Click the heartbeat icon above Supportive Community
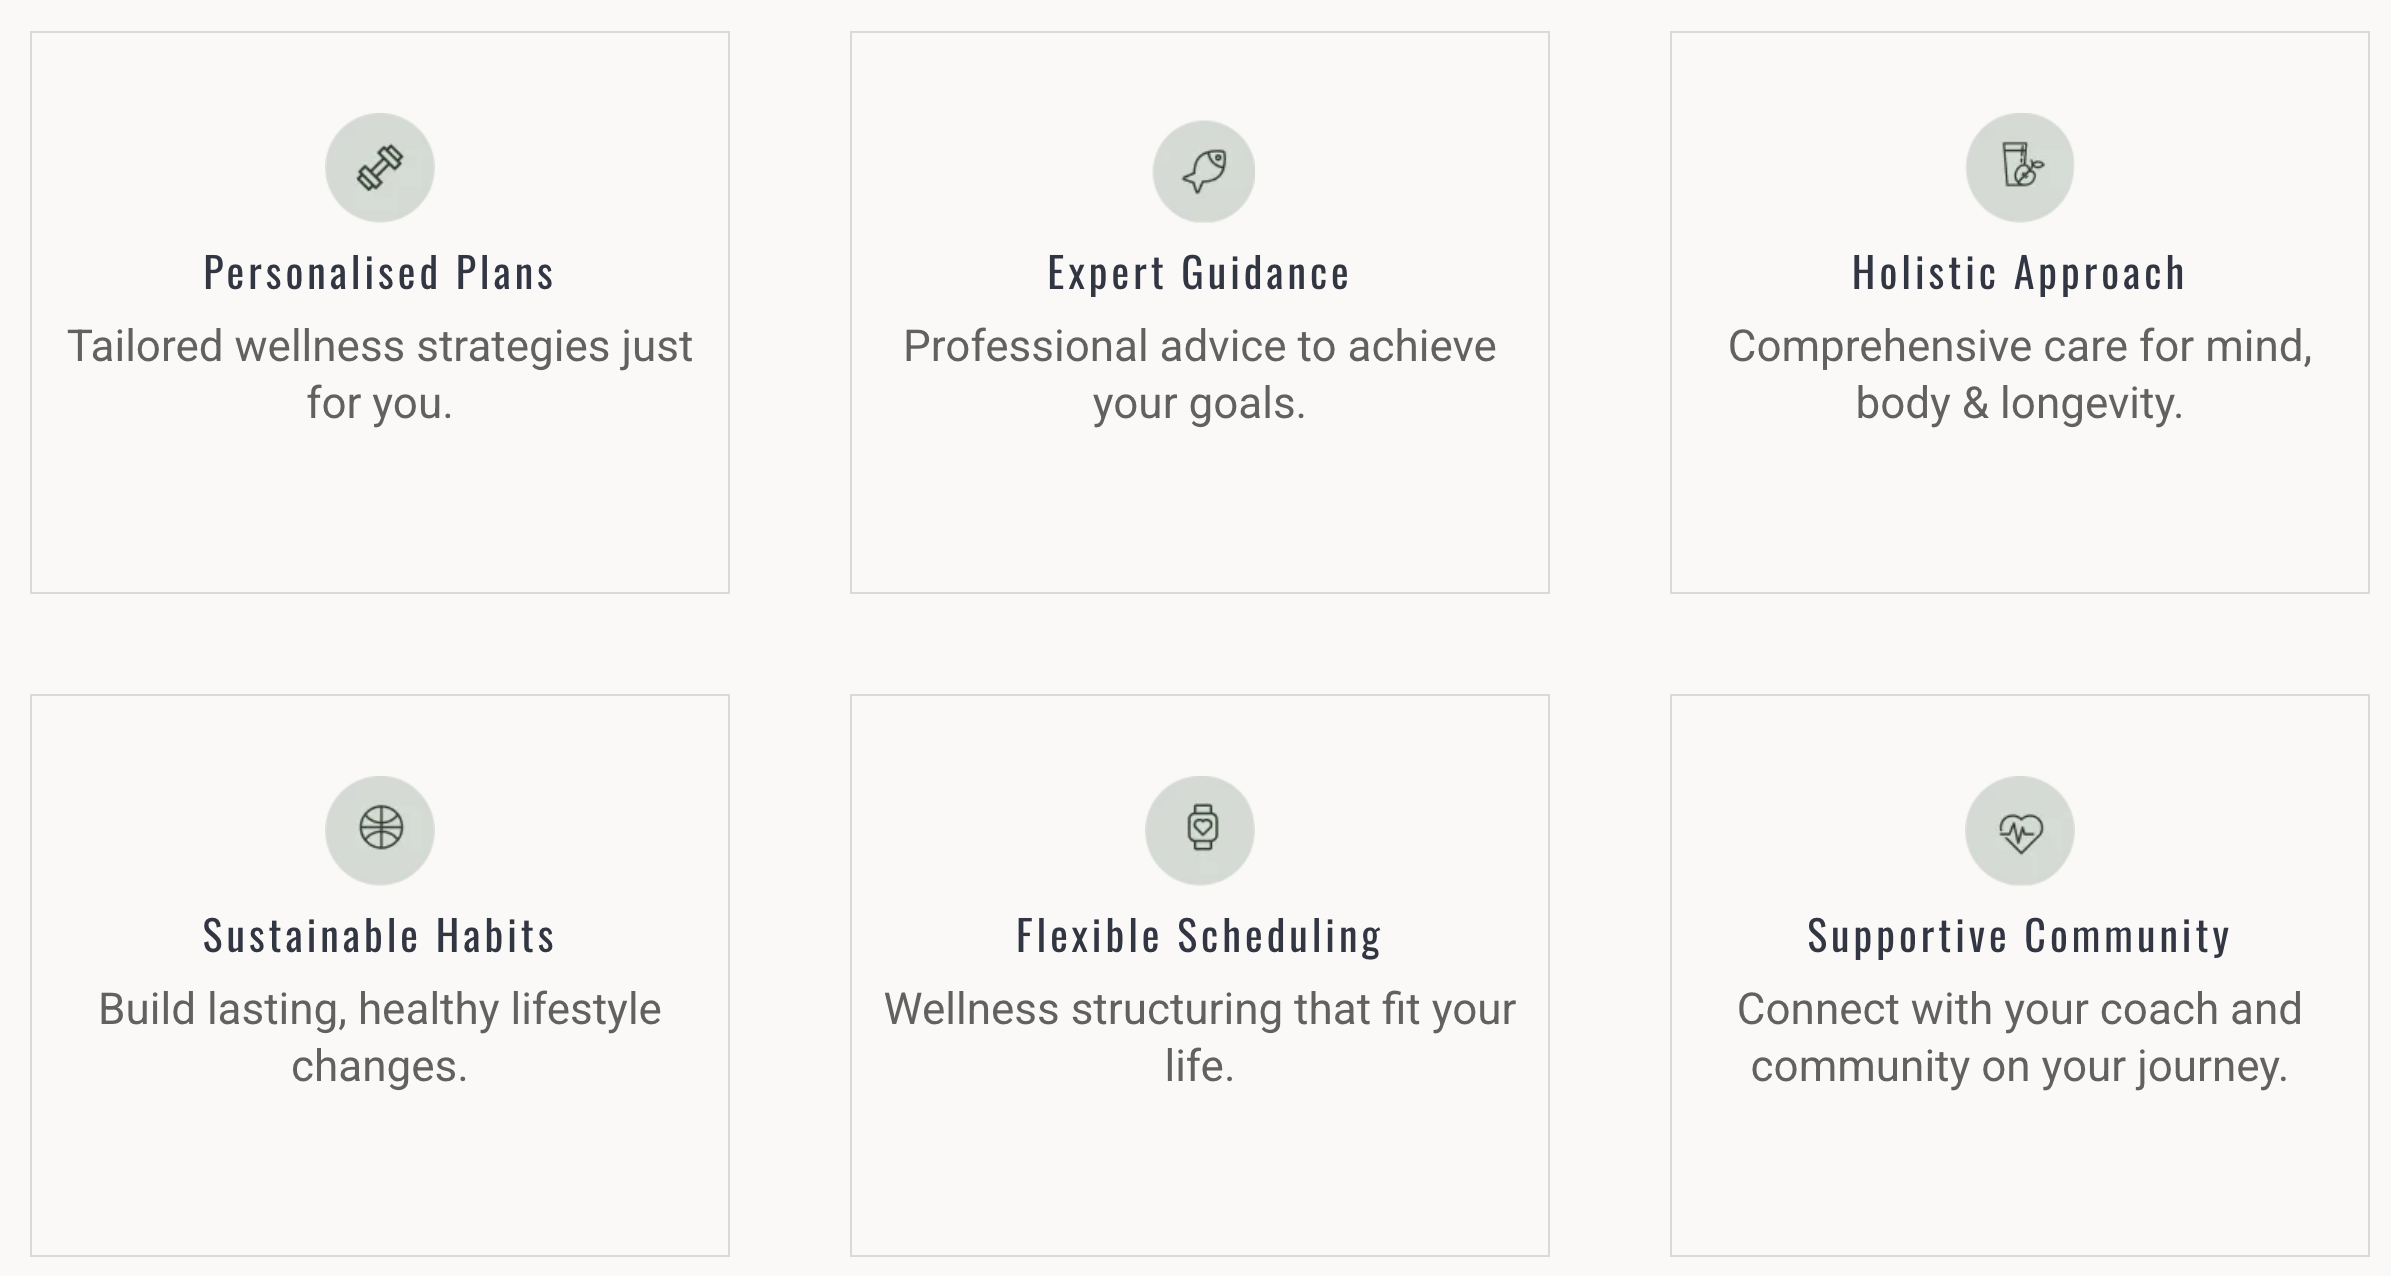Screen dimensions: 2391x1276 2019,830
